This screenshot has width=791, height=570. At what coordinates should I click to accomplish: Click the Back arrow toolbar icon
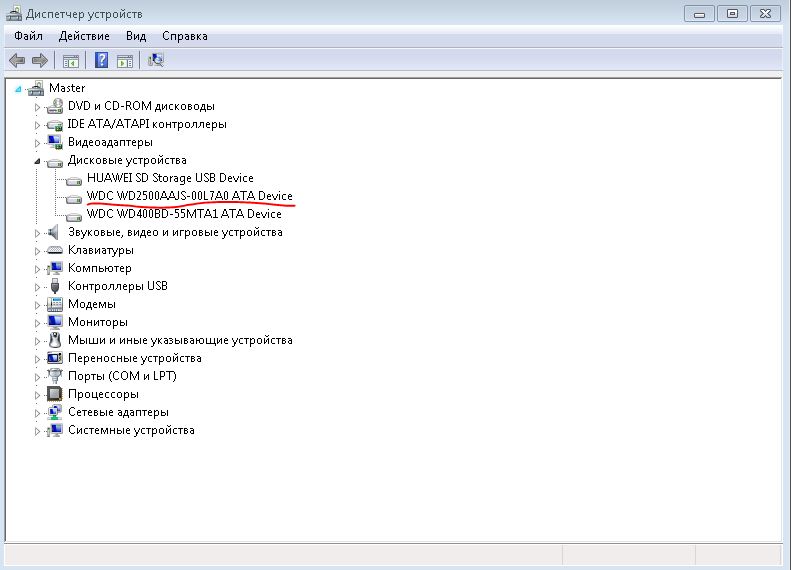click(17, 61)
